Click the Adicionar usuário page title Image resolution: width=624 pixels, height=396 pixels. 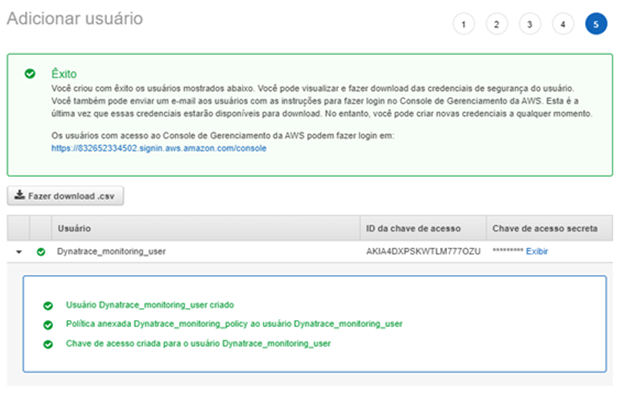[x=75, y=19]
